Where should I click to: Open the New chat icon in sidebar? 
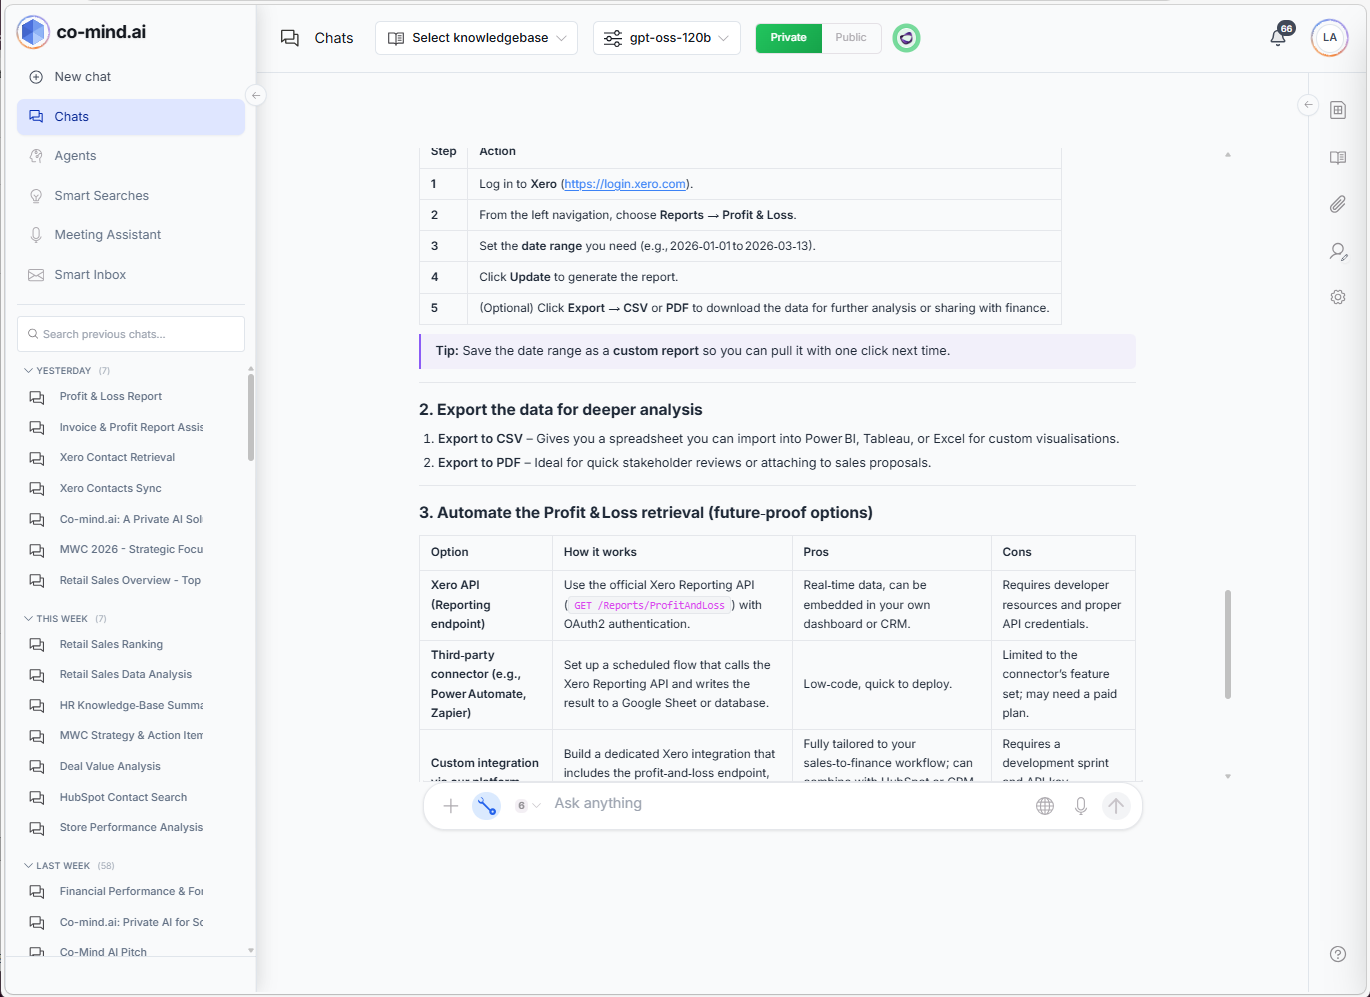[36, 76]
